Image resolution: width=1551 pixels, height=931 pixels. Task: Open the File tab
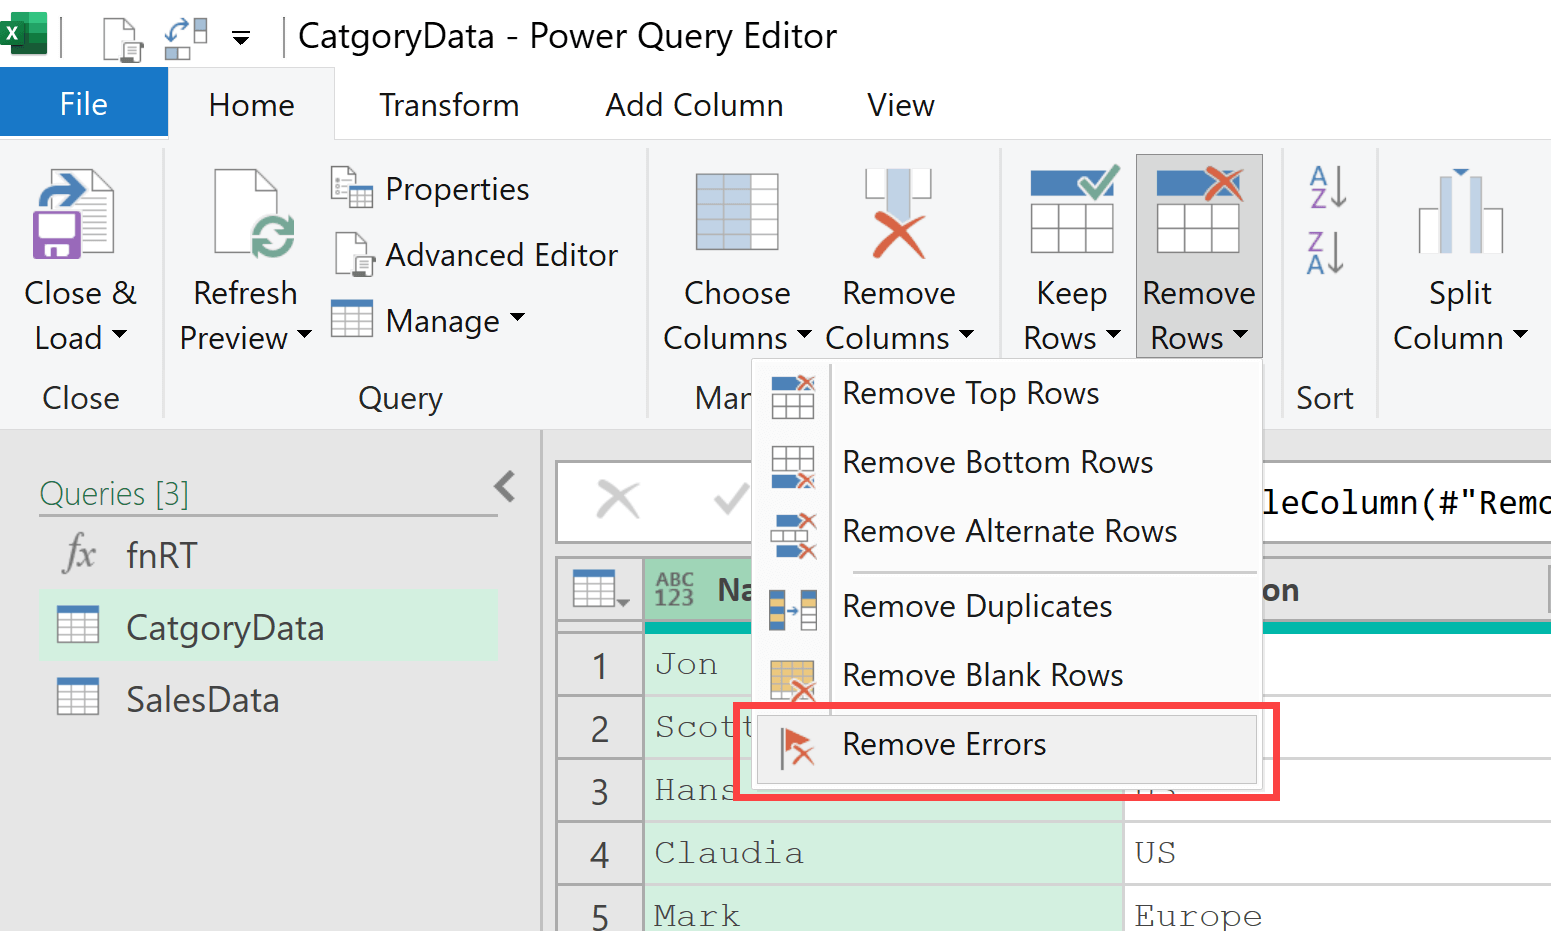(84, 104)
